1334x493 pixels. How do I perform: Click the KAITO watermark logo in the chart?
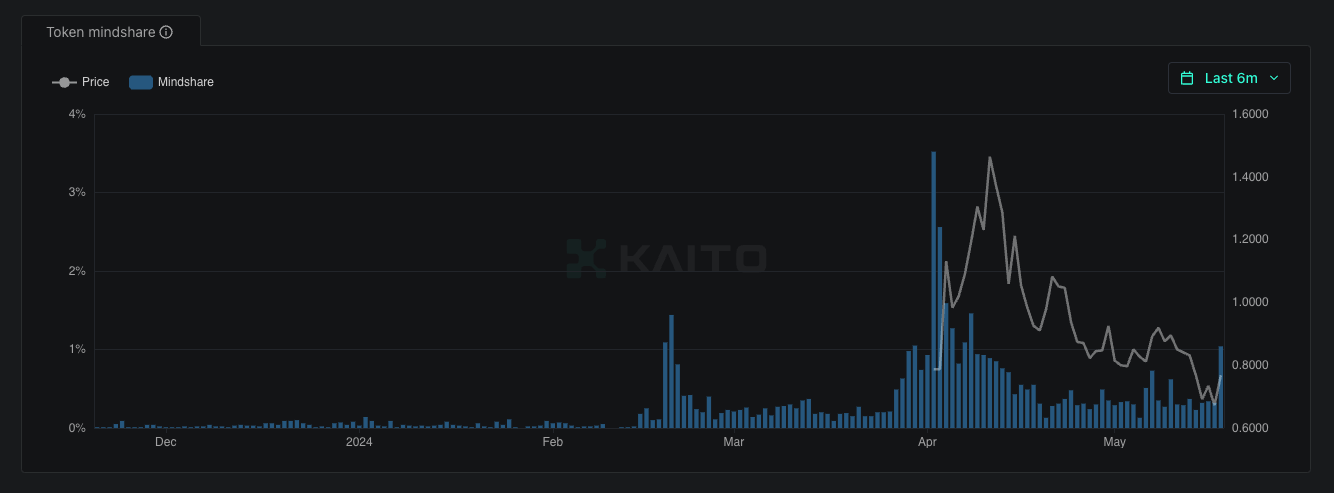666,258
